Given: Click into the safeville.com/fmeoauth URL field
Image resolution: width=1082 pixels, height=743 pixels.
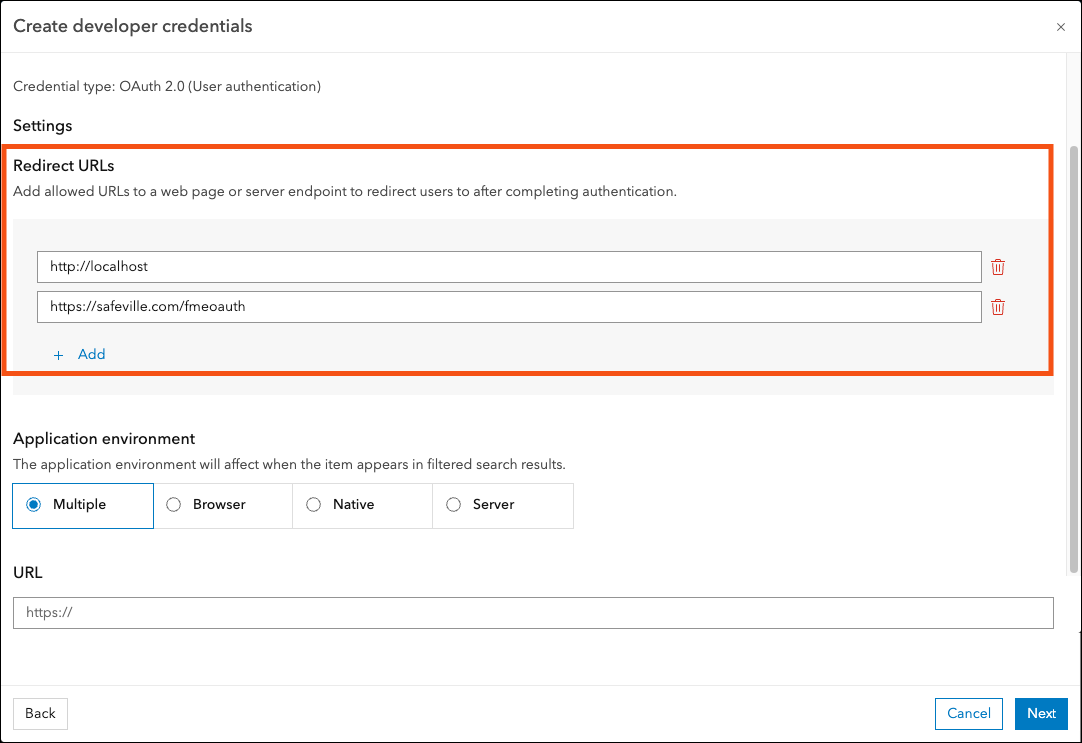Looking at the screenshot, I should tap(509, 307).
